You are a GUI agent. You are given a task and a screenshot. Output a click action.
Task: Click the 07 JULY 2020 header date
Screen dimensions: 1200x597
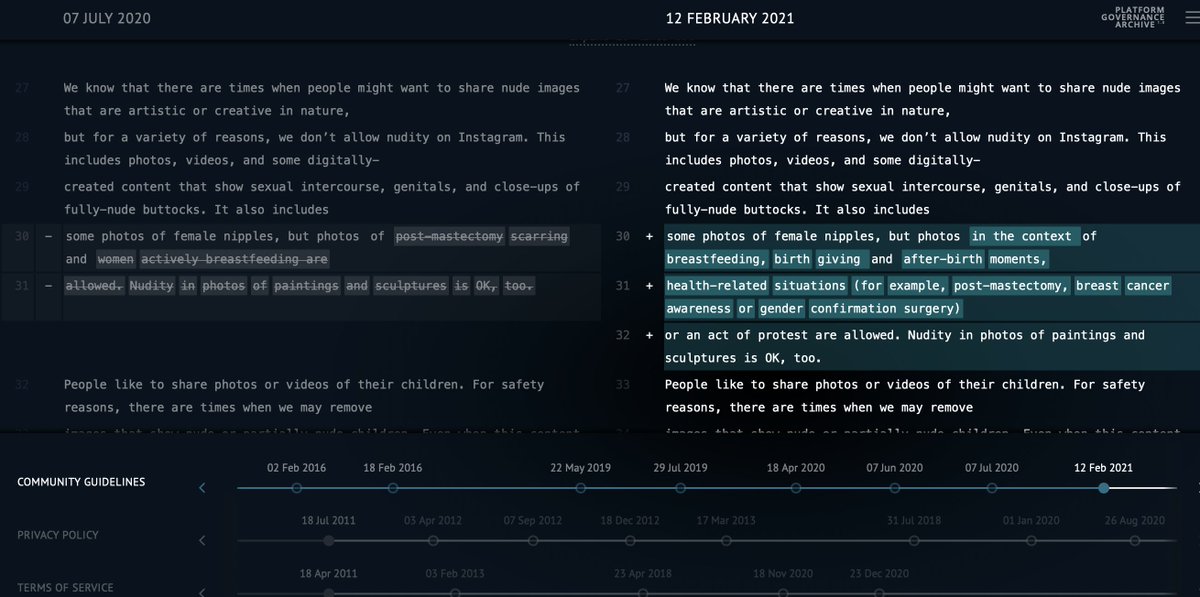point(107,18)
